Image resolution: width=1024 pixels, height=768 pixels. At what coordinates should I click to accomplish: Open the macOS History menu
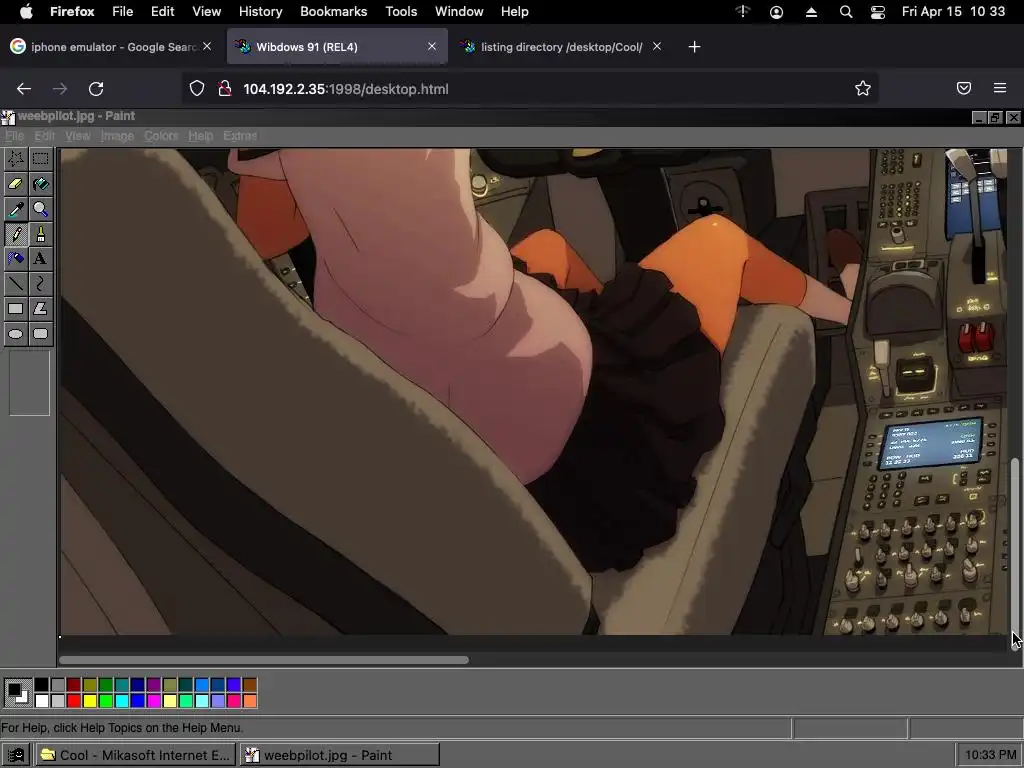point(260,12)
